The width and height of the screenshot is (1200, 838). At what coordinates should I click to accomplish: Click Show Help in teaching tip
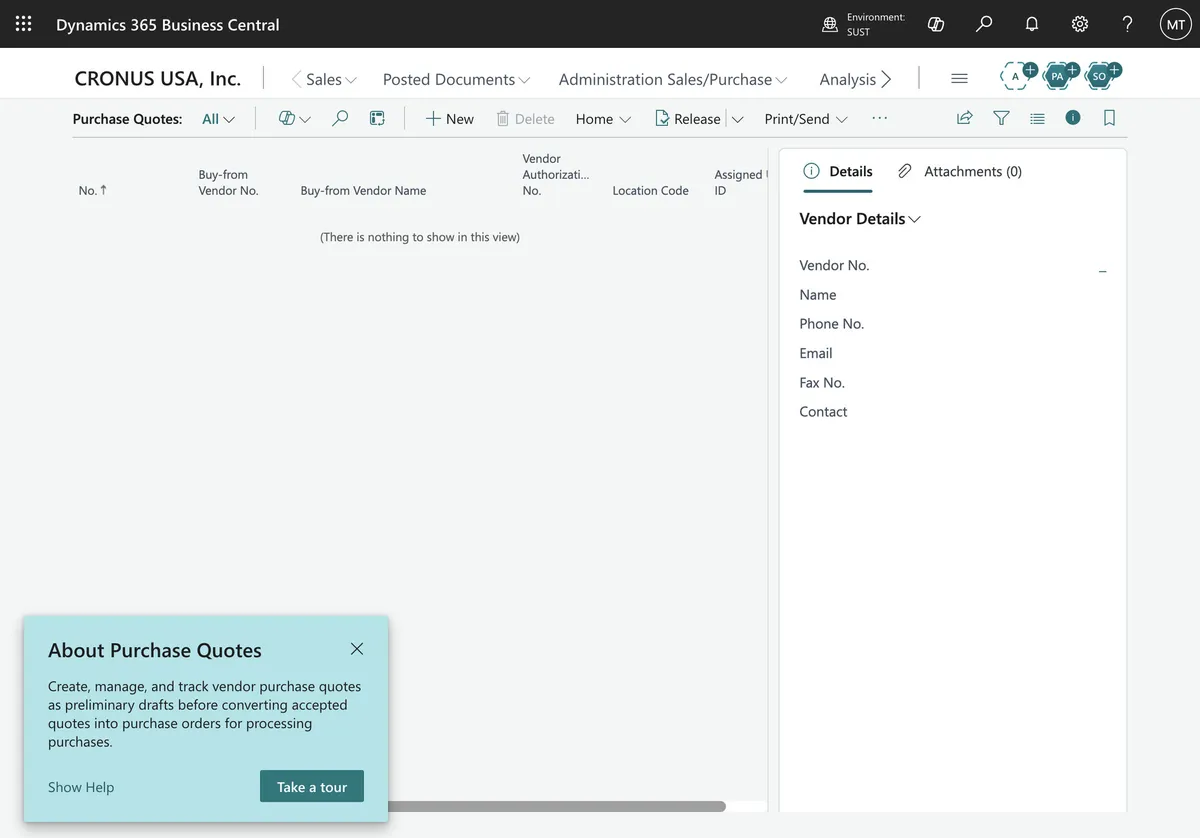point(81,787)
